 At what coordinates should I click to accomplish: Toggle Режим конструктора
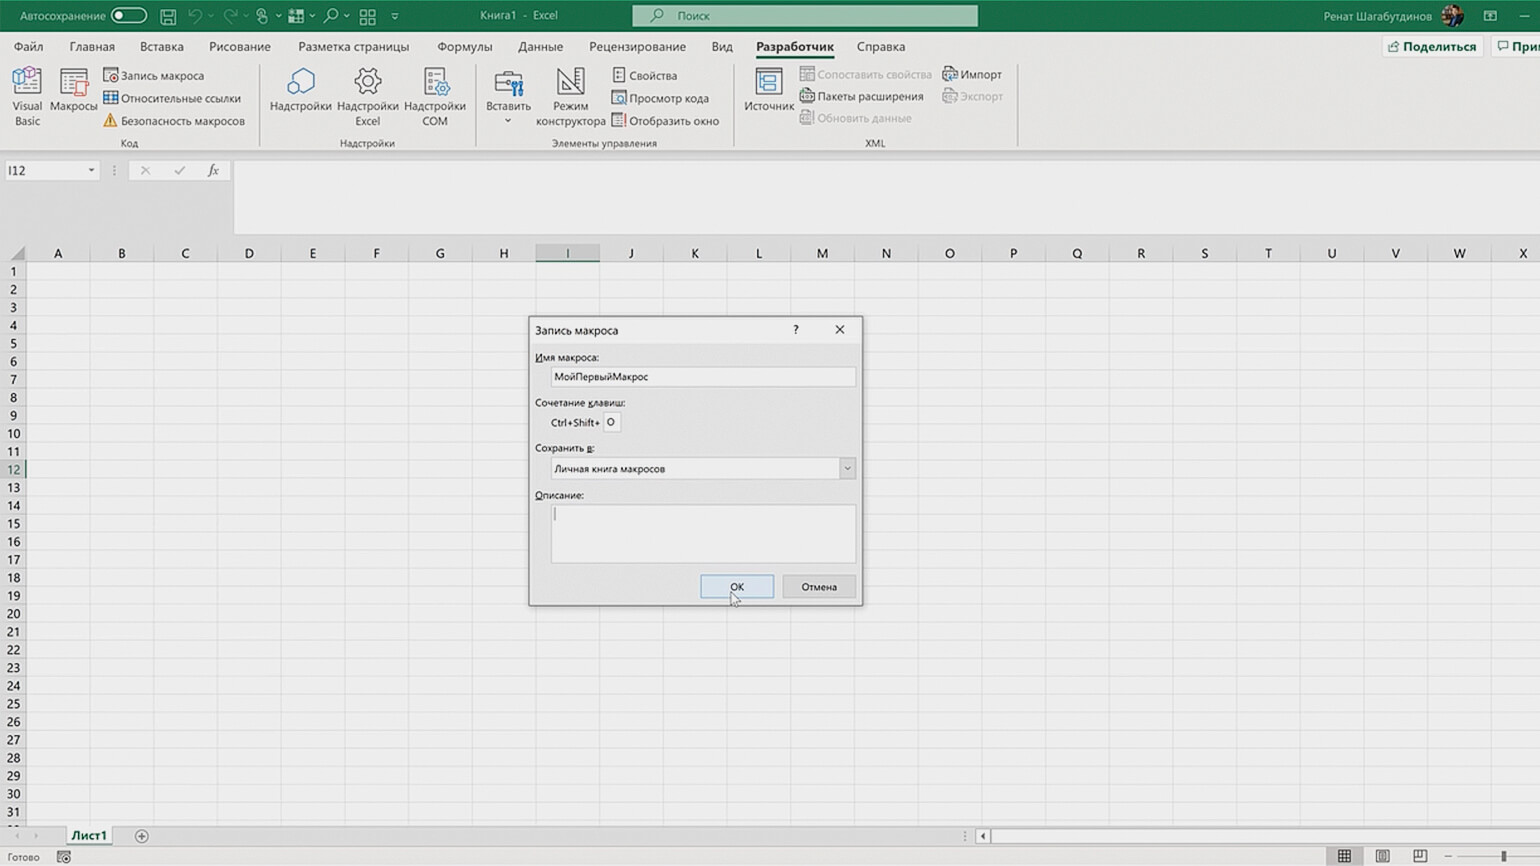click(x=570, y=97)
